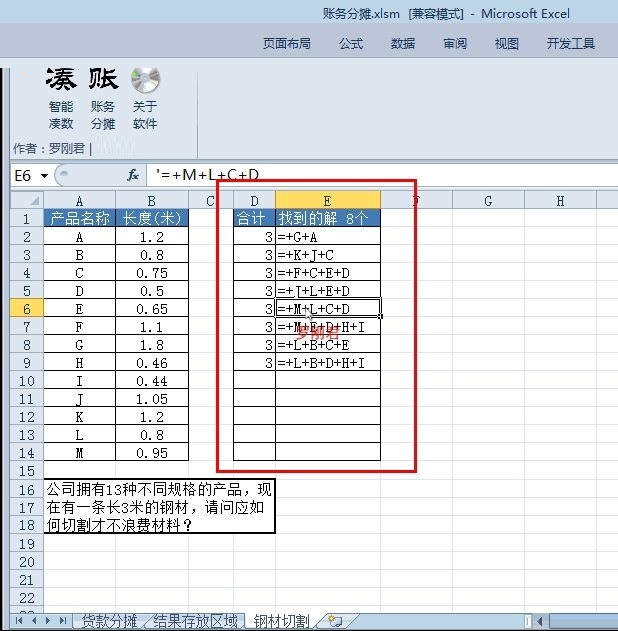This screenshot has height=631, width=618.
Task: Open the 账务分摊 ribbon tool
Action: click(x=103, y=99)
